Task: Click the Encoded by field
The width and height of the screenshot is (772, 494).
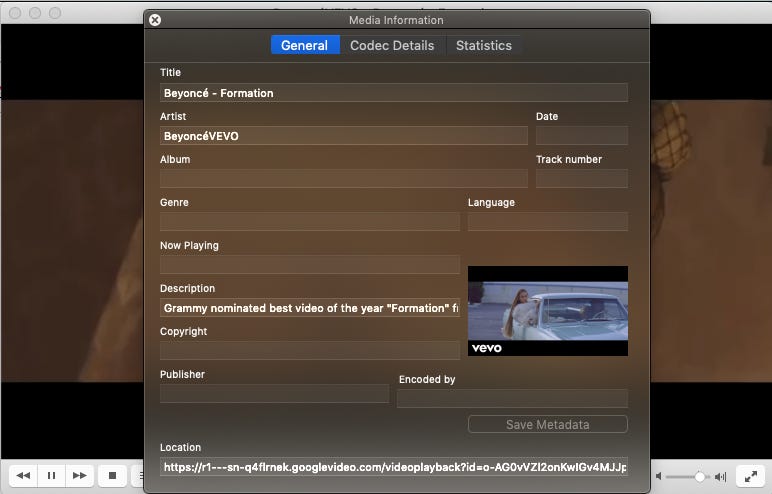Action: pos(513,398)
